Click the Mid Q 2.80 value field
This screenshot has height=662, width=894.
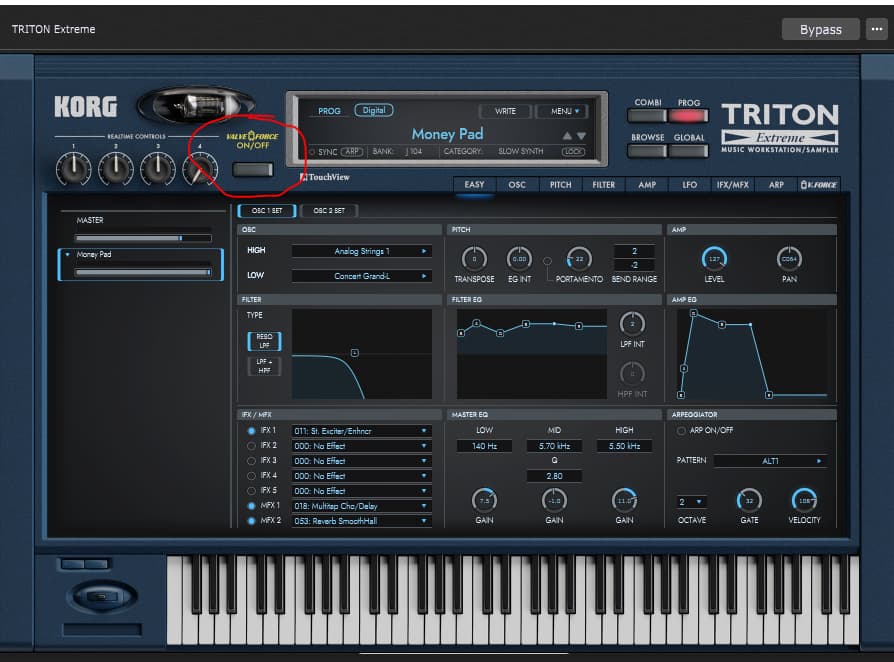tap(554, 476)
